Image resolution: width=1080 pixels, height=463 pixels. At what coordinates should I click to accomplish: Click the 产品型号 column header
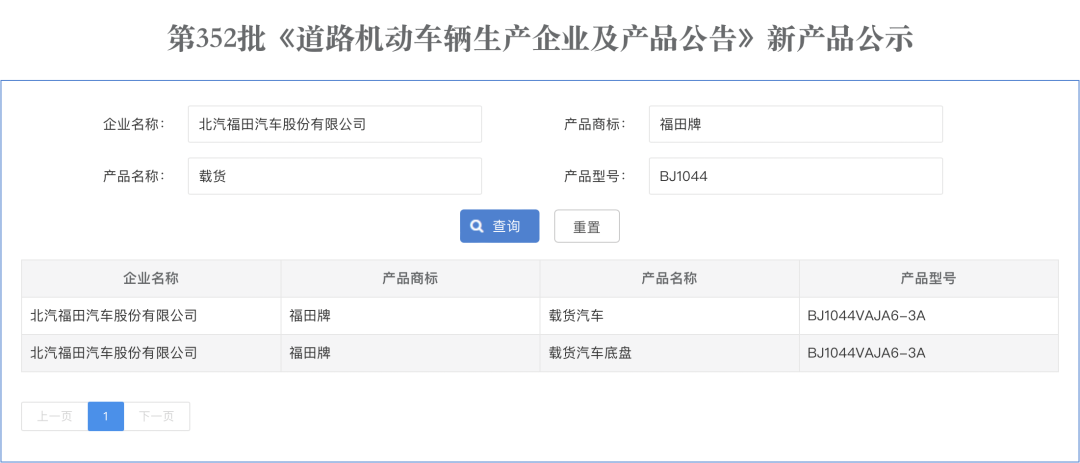coord(929,278)
